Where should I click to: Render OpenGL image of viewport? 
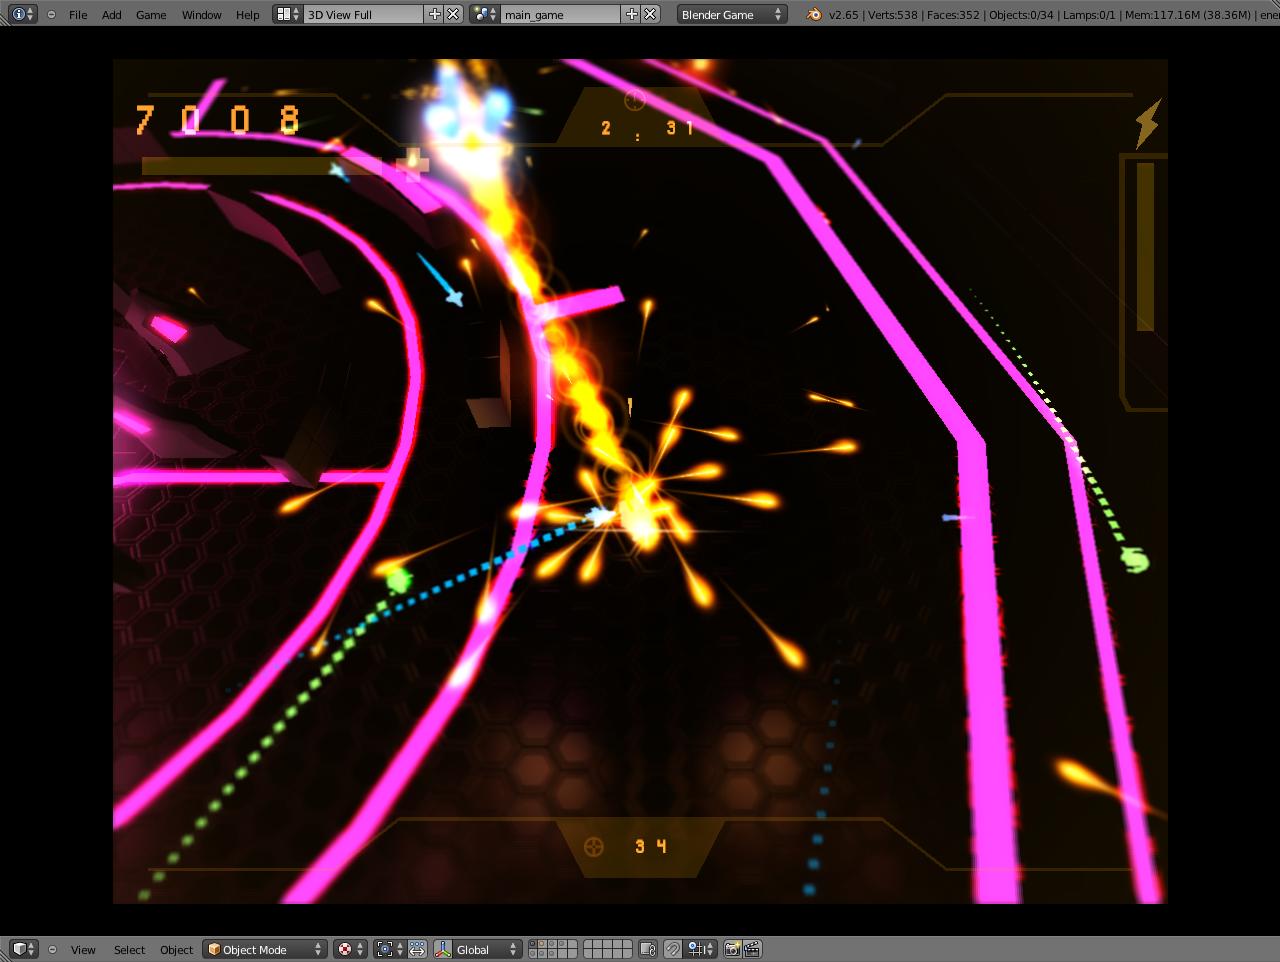click(x=733, y=949)
